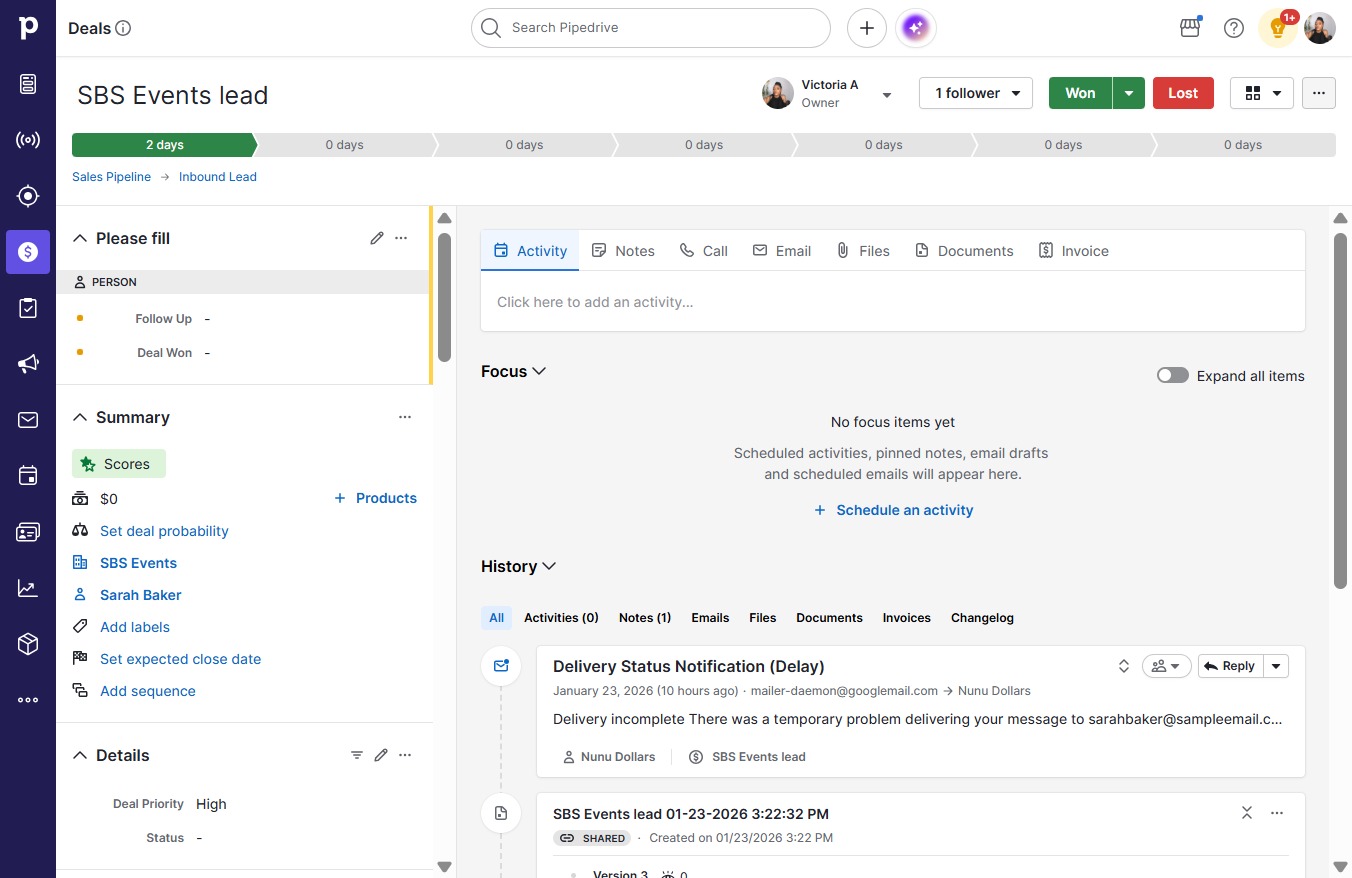
Task: Open Projects clipboard icon in sidebar
Action: (x=28, y=308)
